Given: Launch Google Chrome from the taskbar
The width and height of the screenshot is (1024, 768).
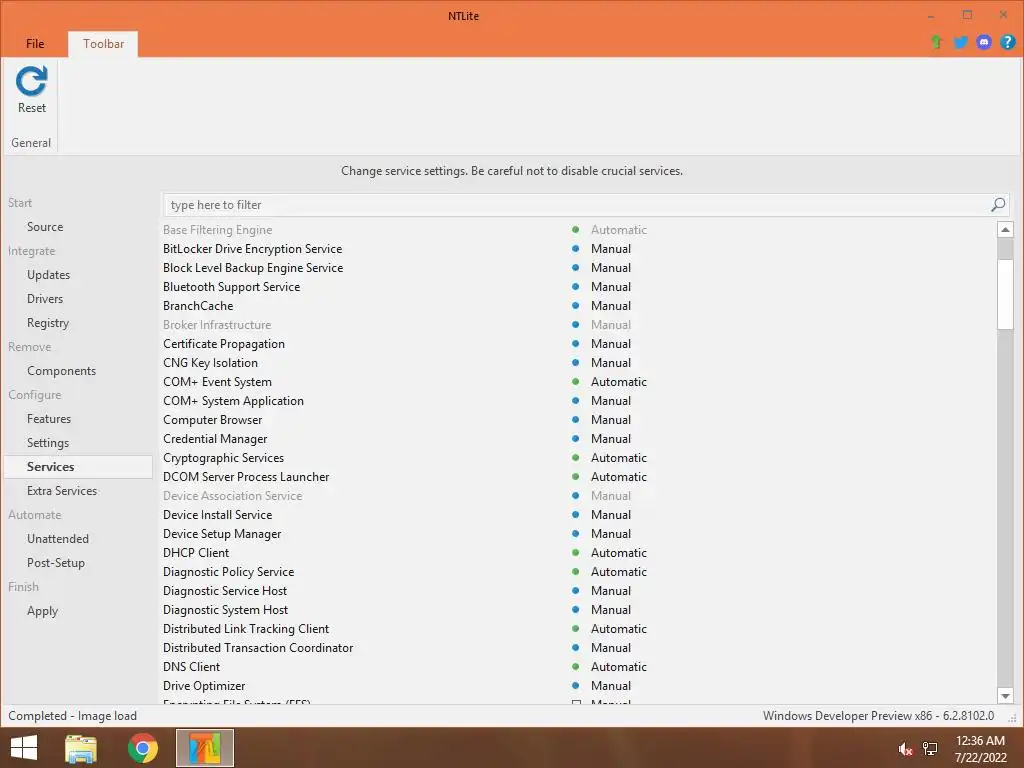Looking at the screenshot, I should [x=142, y=748].
